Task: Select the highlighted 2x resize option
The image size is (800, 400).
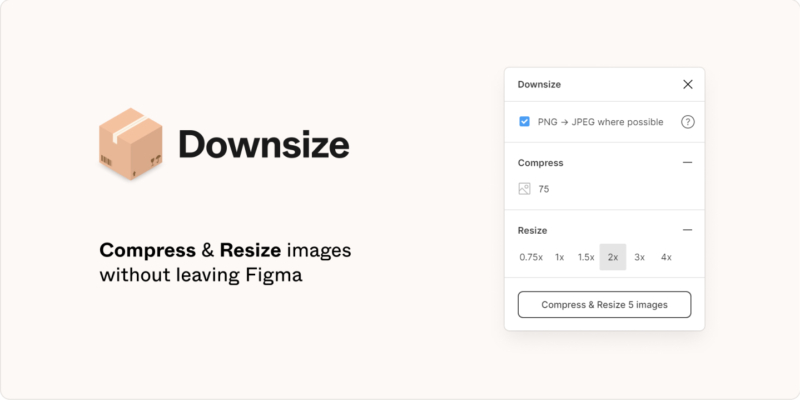Action: click(613, 257)
